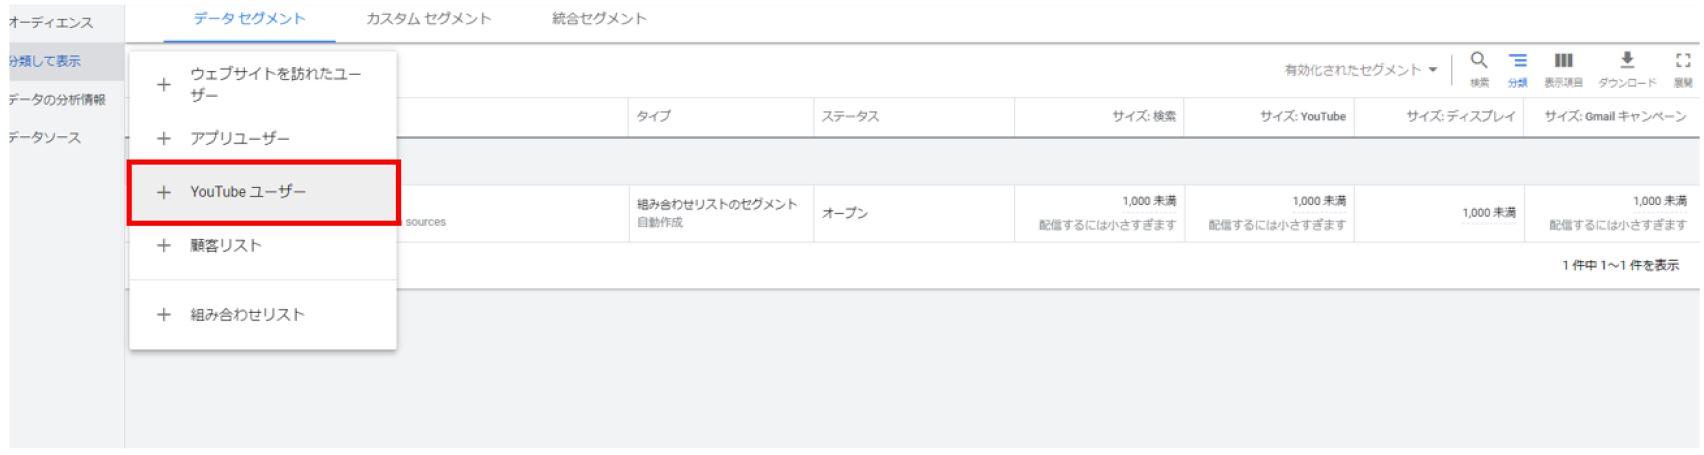Open the 有効化されたセグメント filter dropdown
The width and height of the screenshot is (1704, 455).
coord(1361,70)
